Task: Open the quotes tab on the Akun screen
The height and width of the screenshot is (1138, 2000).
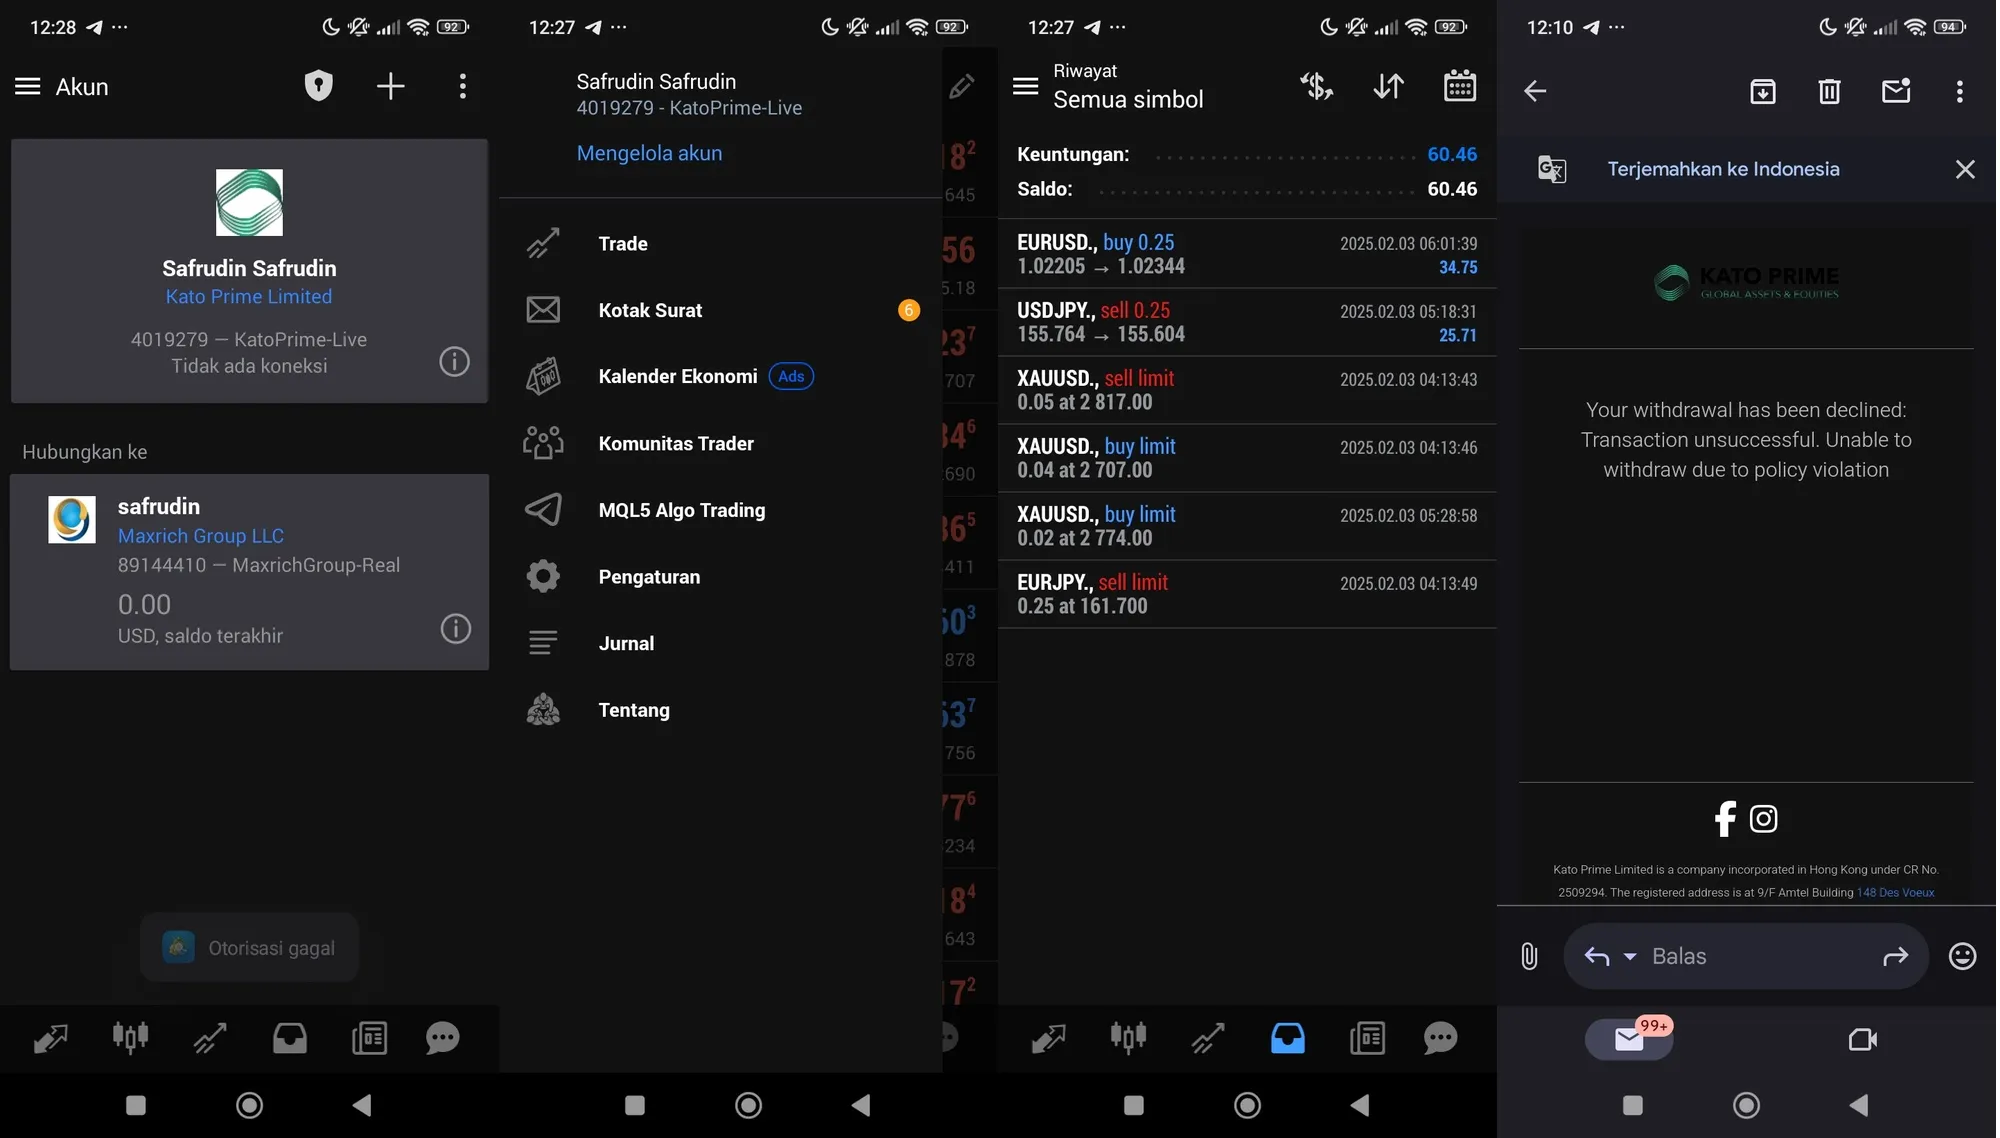Action: click(50, 1039)
